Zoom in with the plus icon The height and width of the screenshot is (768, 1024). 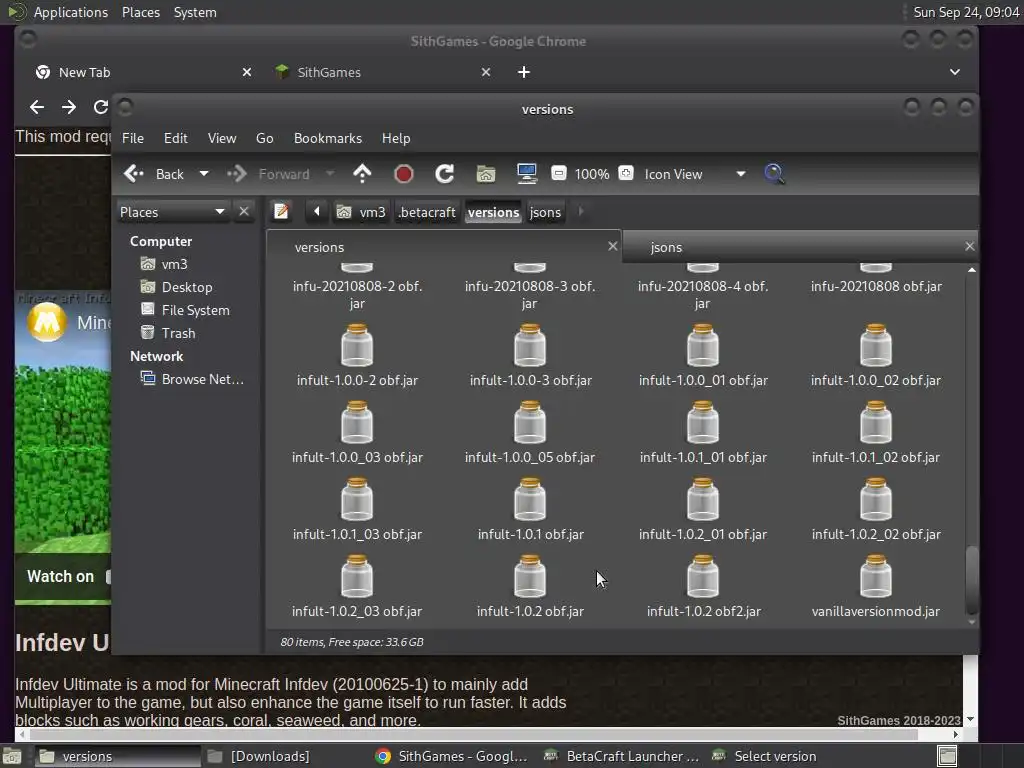pos(626,173)
